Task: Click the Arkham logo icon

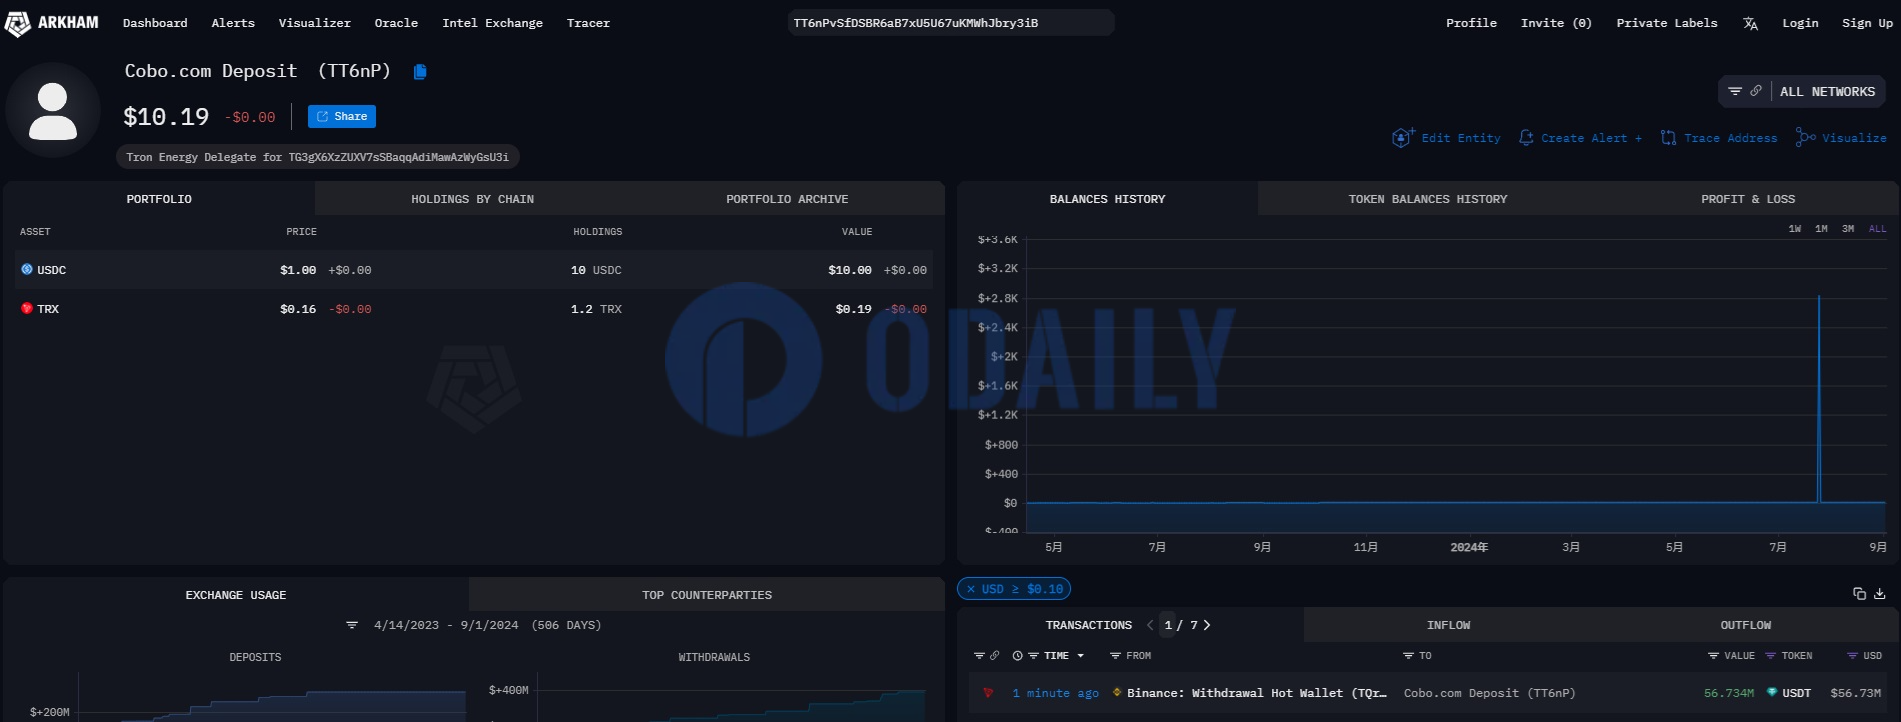Action: coord(18,23)
